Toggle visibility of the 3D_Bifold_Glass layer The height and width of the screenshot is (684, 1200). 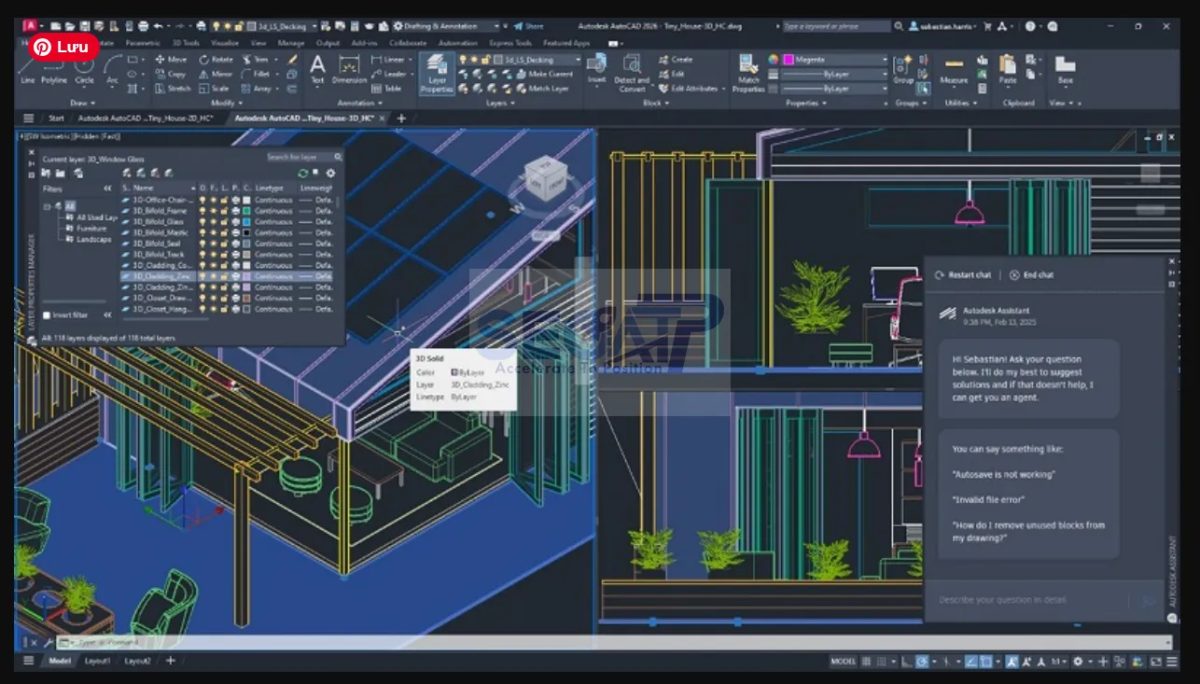[203, 222]
